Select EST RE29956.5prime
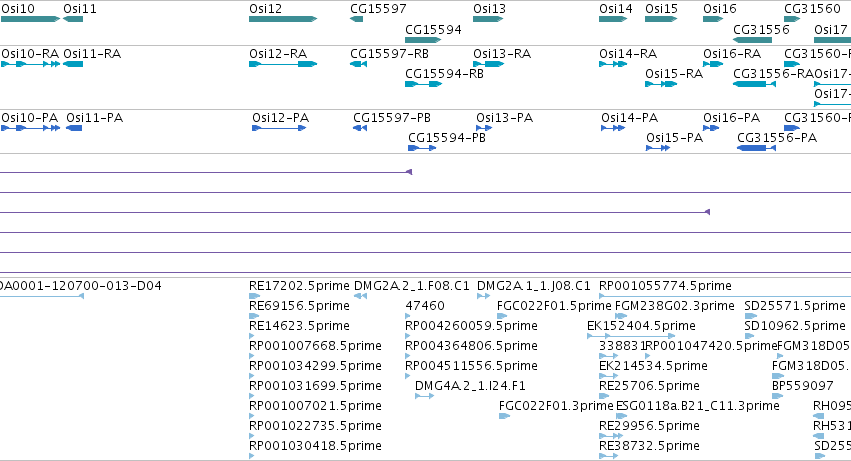851x461 pixels. click(x=649, y=426)
